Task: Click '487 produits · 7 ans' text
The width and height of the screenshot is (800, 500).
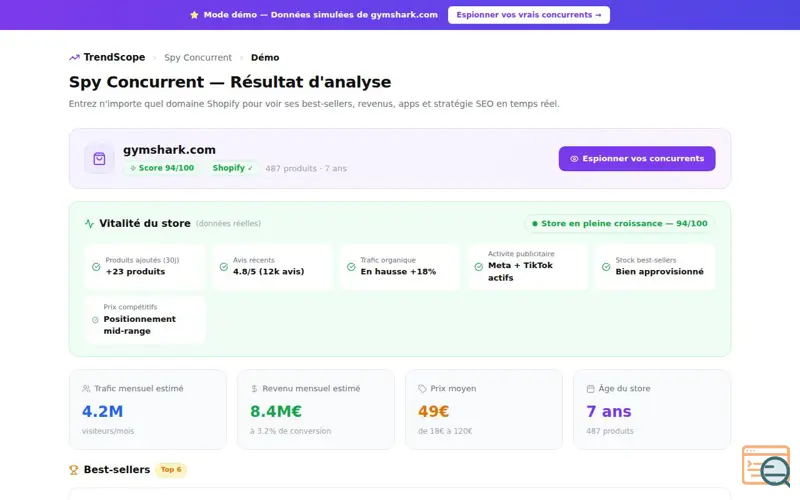Action: (x=306, y=168)
